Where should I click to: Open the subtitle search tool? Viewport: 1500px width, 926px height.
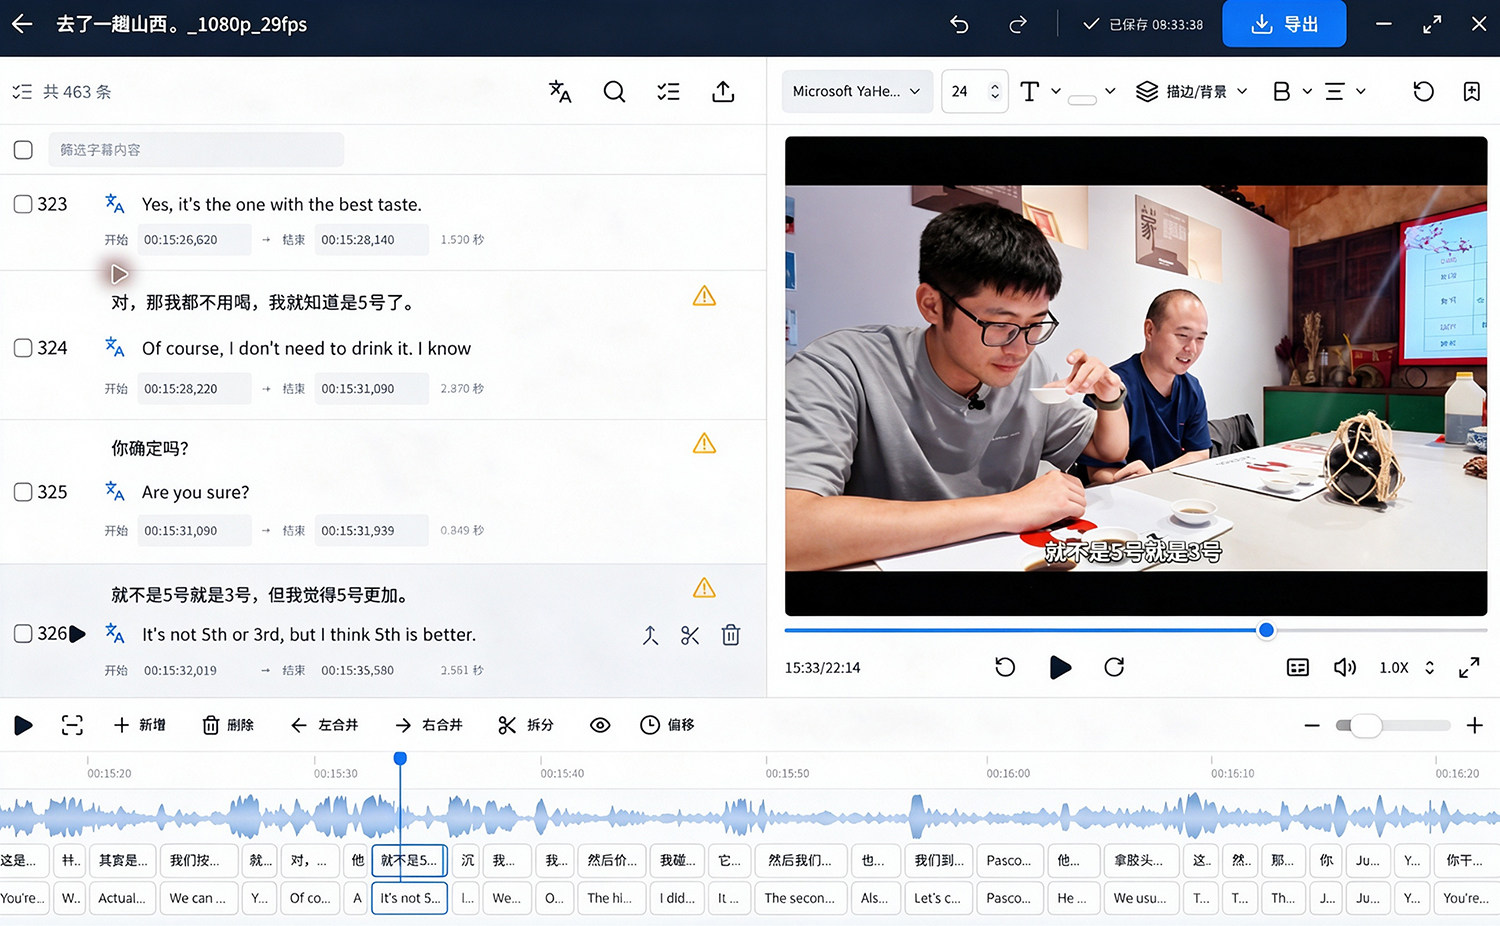(x=614, y=92)
